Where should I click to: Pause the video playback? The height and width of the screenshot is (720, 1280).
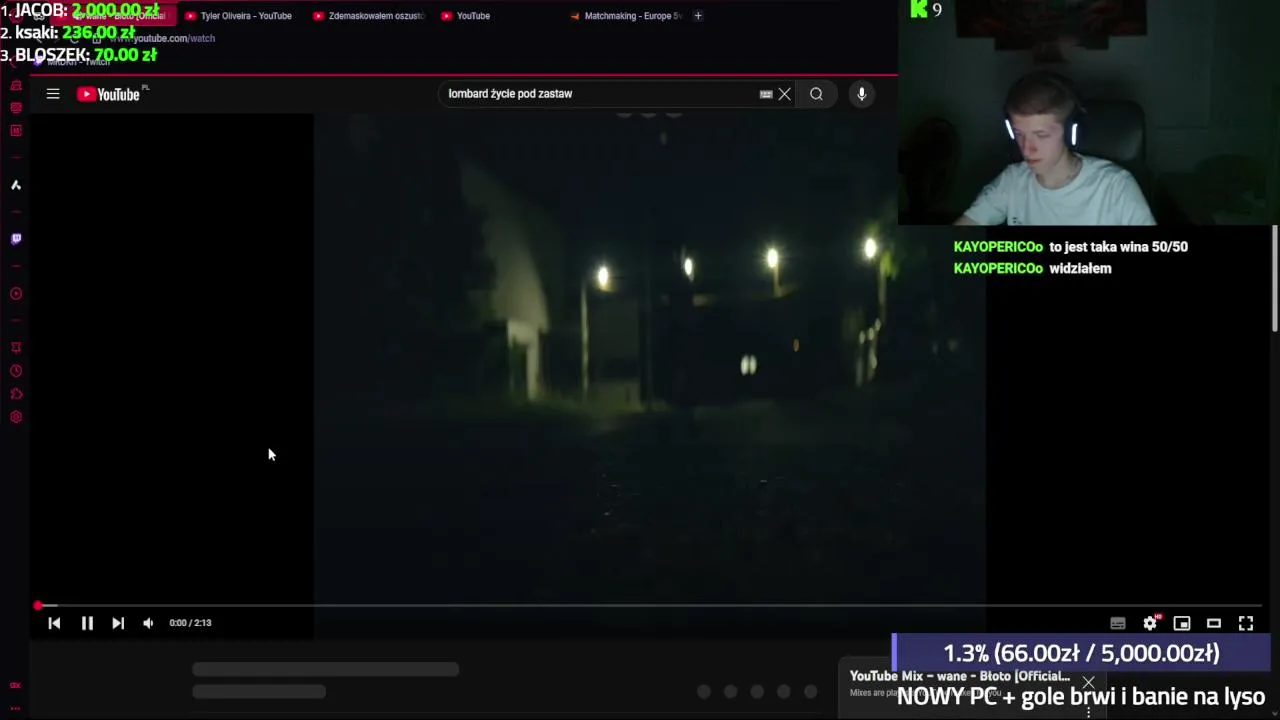coord(87,623)
